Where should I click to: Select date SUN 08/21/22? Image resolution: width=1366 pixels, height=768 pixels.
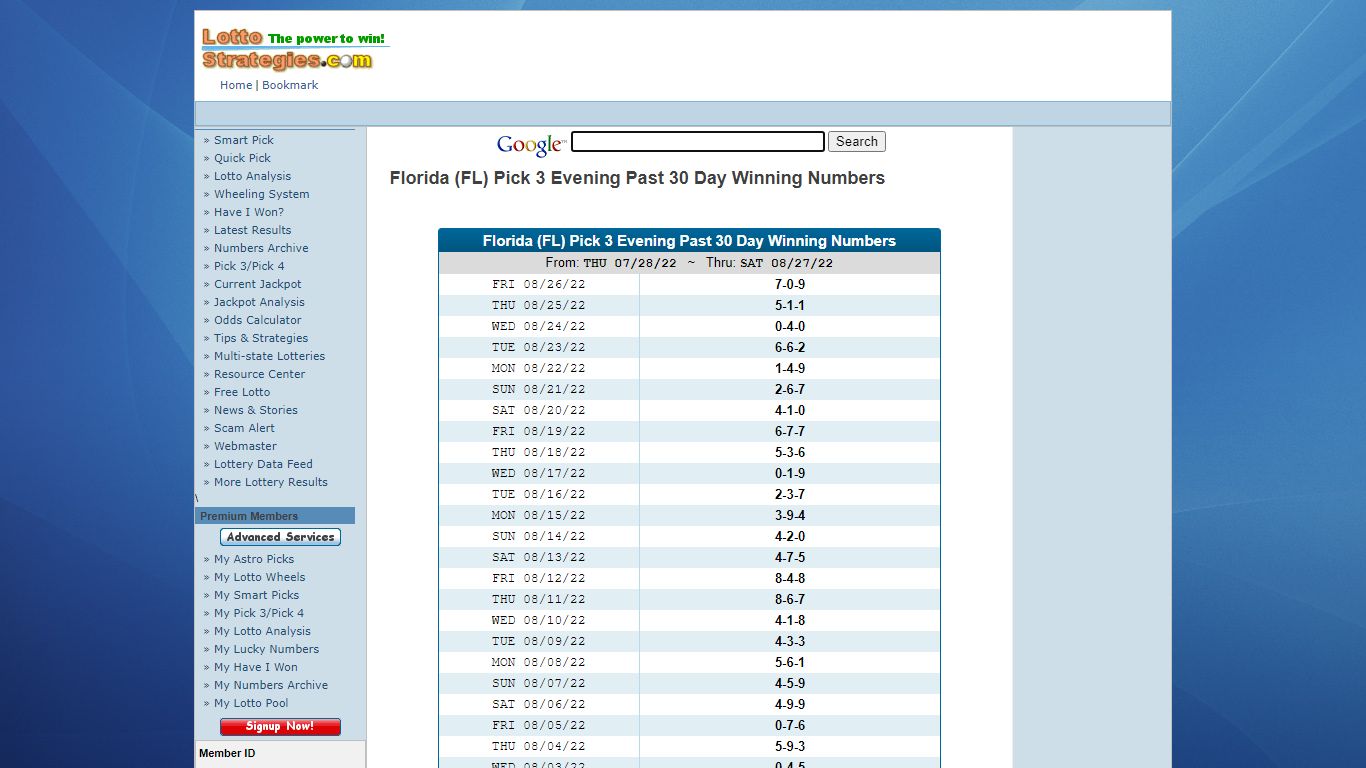point(539,389)
